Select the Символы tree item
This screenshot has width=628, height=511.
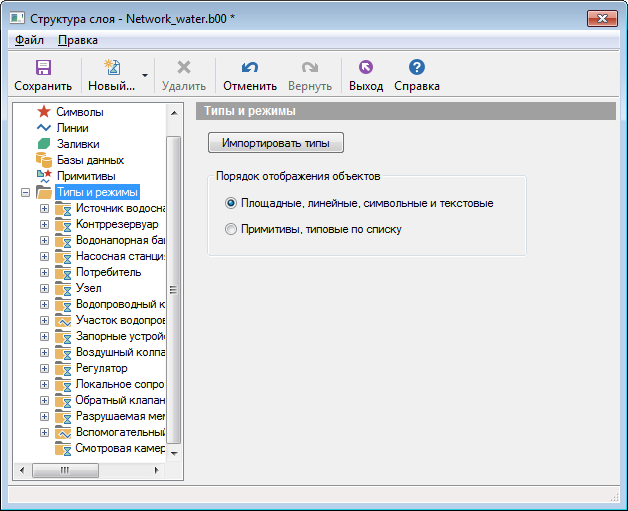(80, 112)
